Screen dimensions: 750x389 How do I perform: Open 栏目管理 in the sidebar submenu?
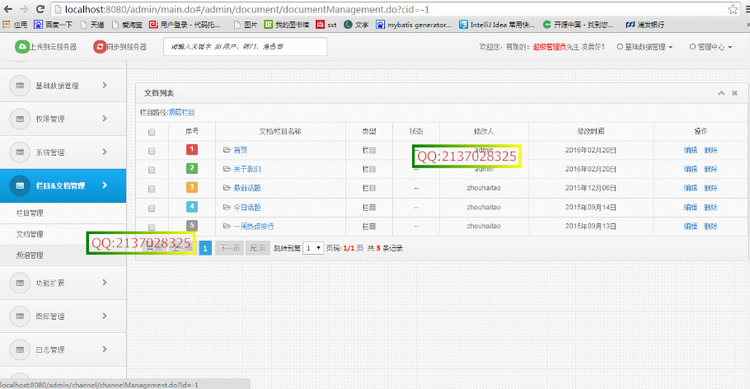[x=30, y=213]
